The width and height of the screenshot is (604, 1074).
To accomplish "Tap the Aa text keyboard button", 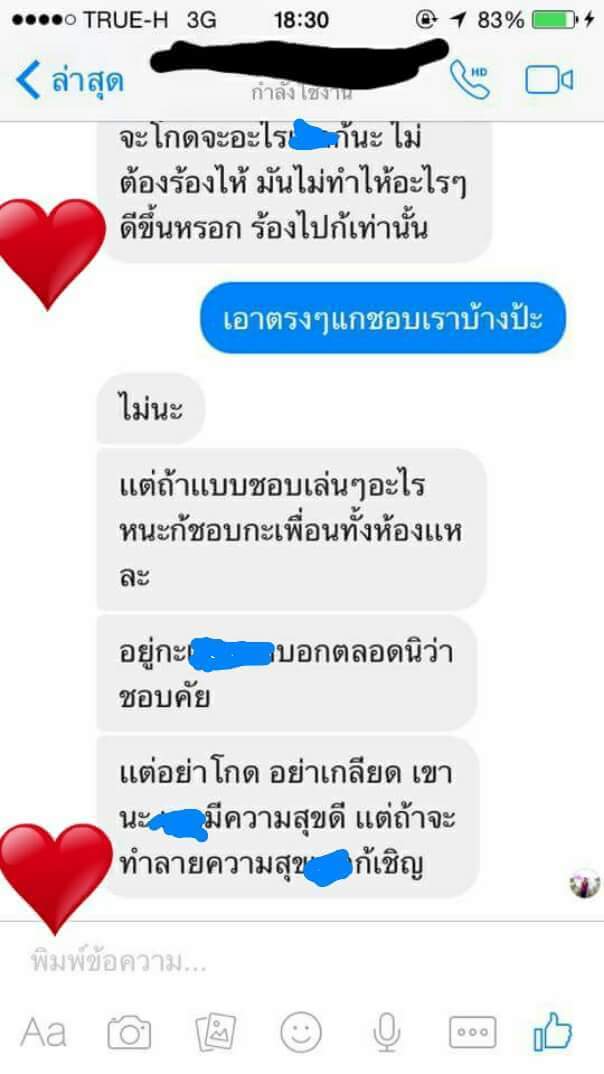I will tap(43, 1032).
